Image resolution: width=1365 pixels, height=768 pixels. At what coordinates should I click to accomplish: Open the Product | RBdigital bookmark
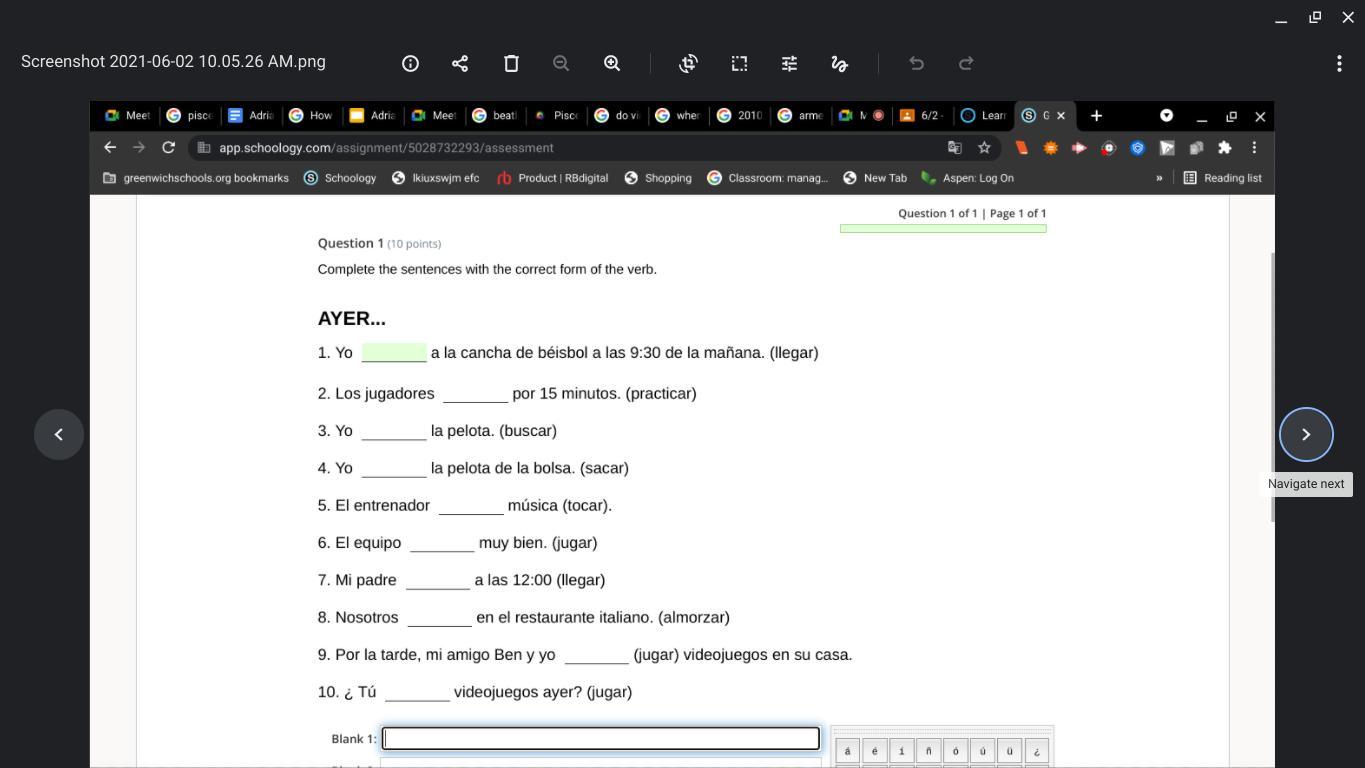552,178
